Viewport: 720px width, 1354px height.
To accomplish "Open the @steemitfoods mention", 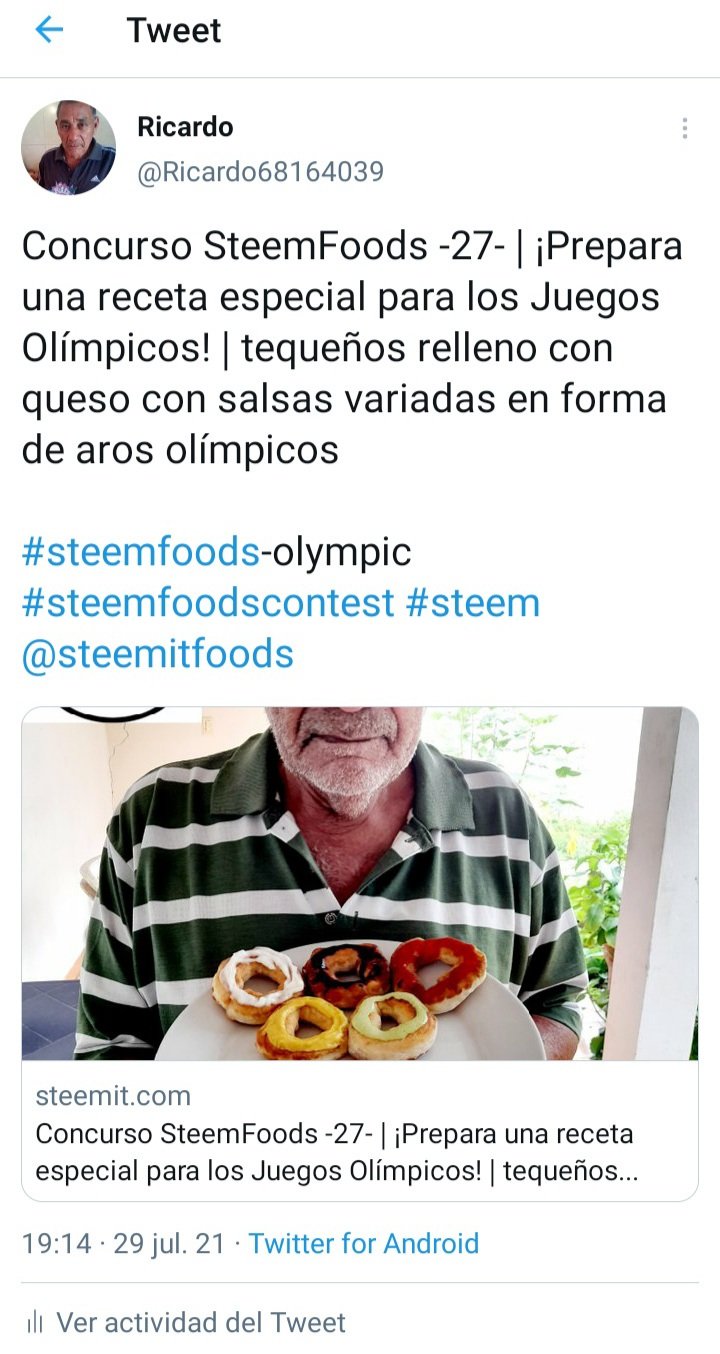I will [x=157, y=654].
